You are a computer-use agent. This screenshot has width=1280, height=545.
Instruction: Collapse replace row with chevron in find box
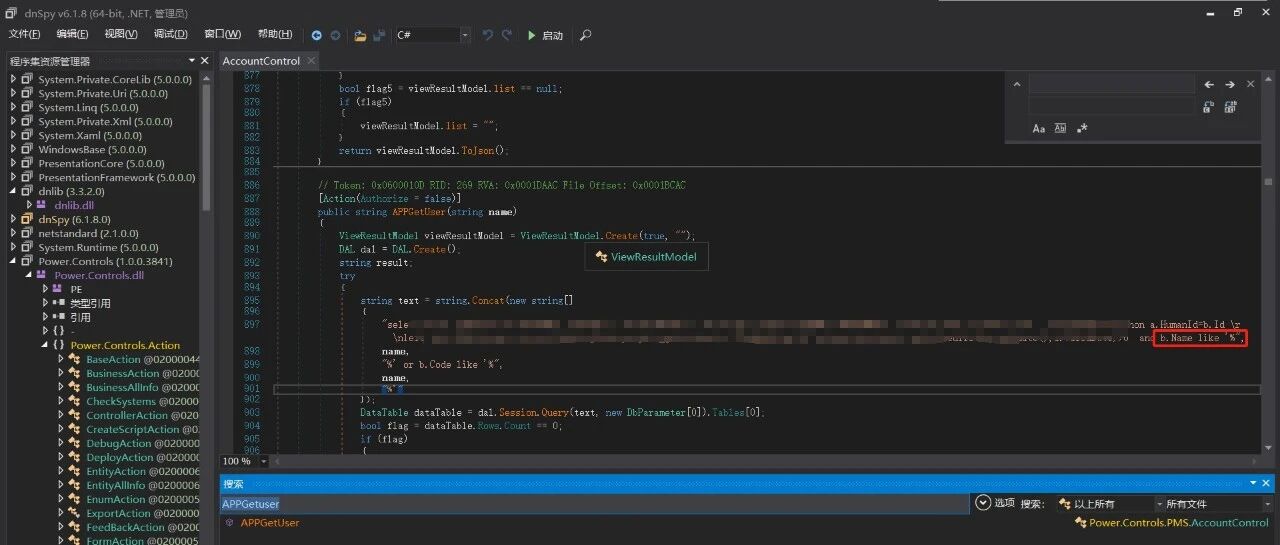click(1017, 85)
